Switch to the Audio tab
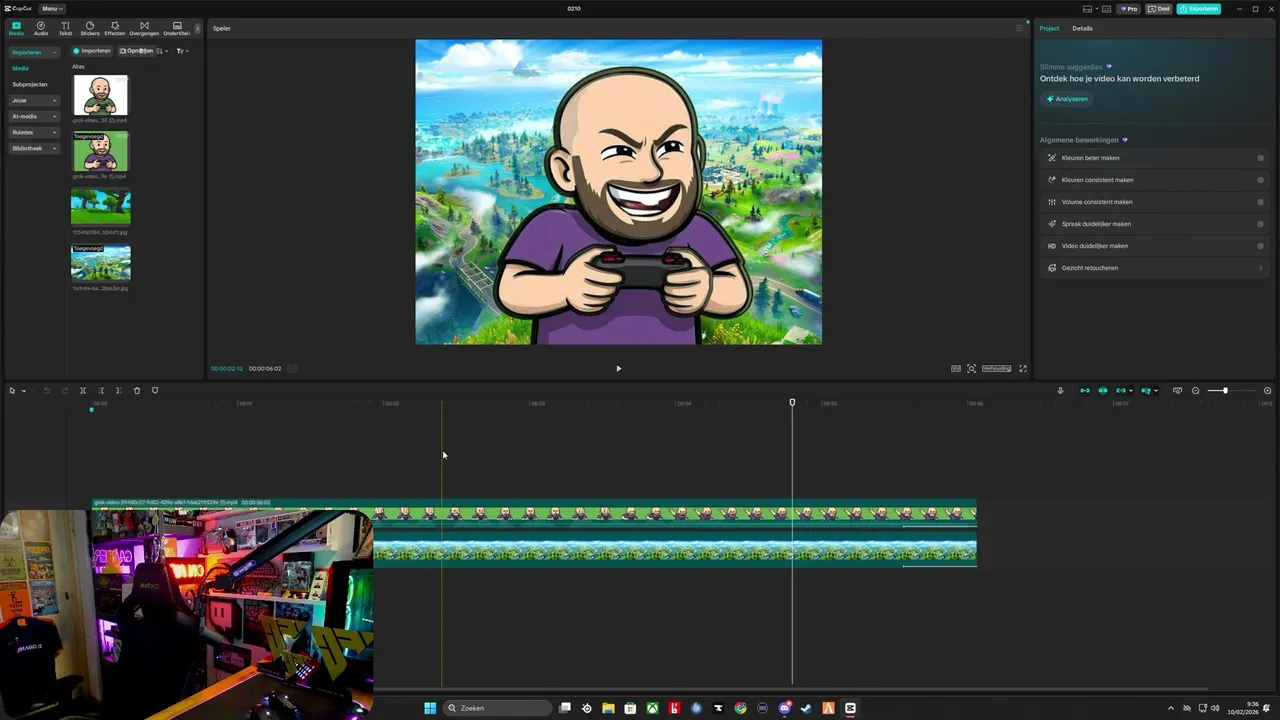 point(41,28)
